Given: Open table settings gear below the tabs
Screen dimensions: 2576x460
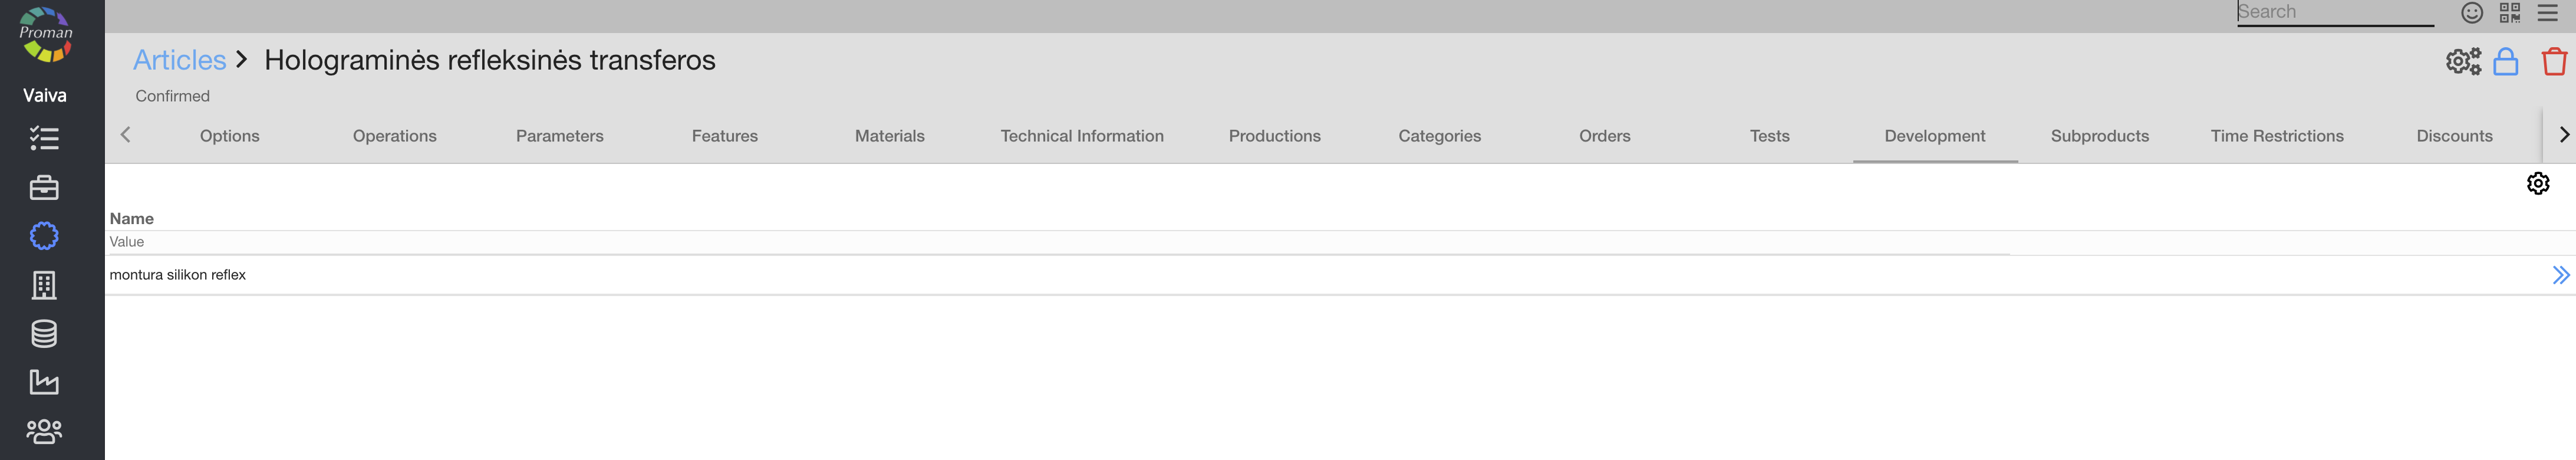Looking at the screenshot, I should [x=2537, y=183].
